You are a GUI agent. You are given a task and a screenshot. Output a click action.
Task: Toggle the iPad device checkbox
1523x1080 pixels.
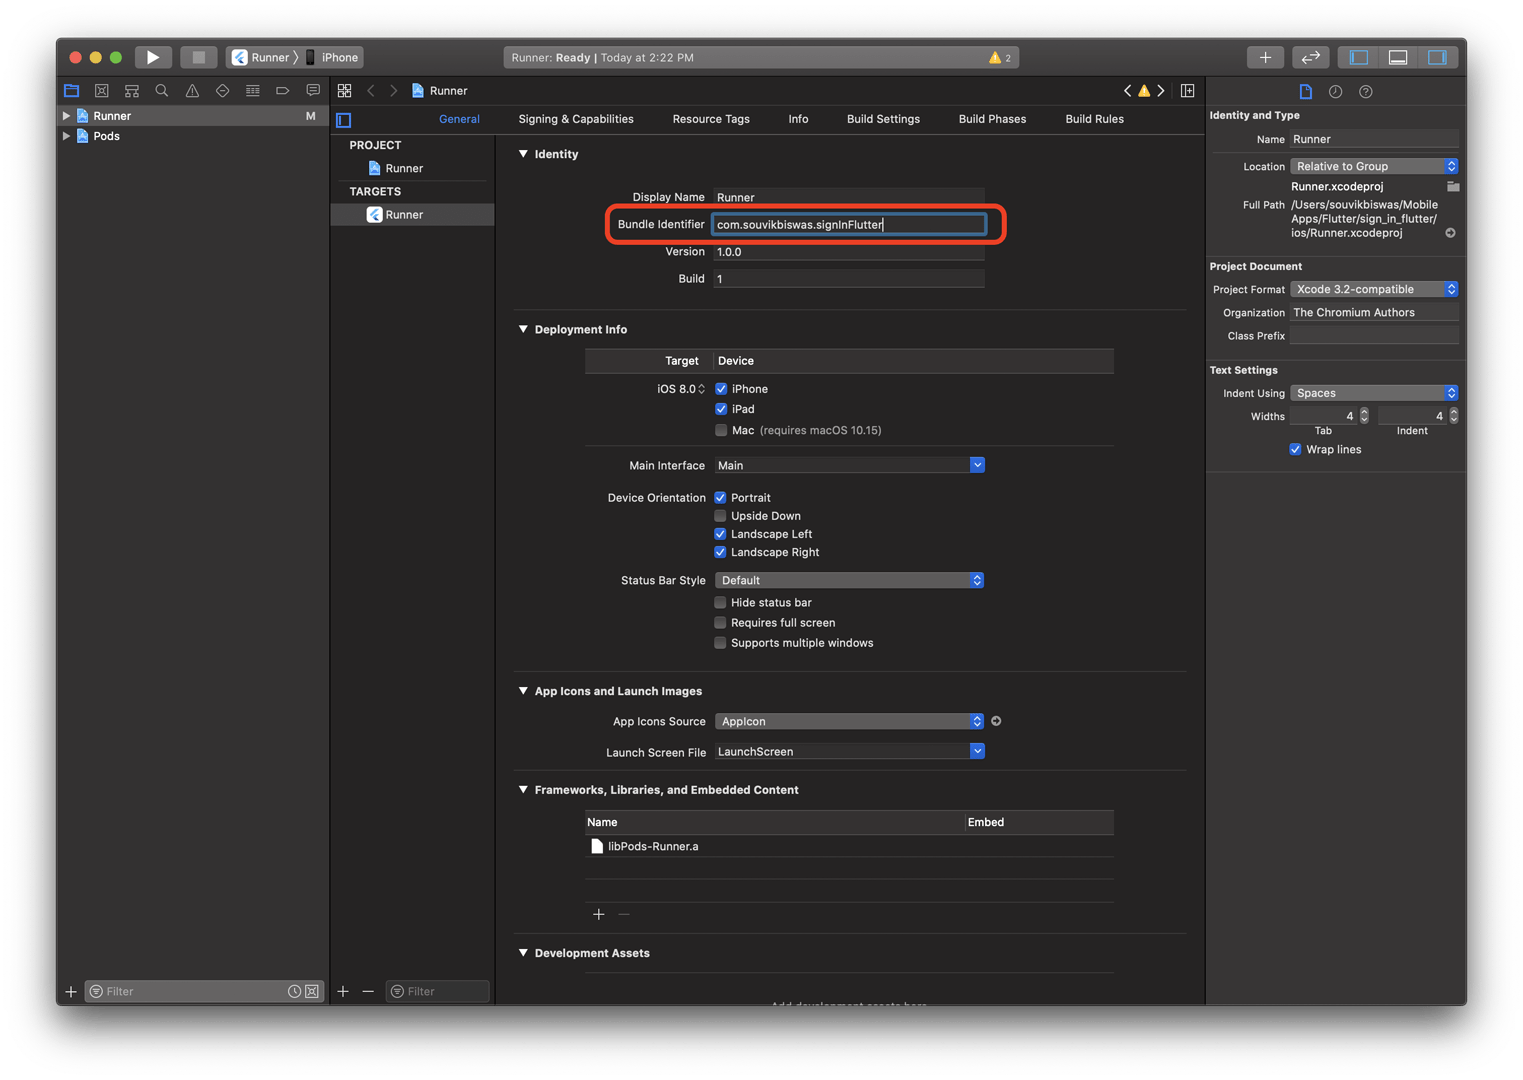pos(721,409)
